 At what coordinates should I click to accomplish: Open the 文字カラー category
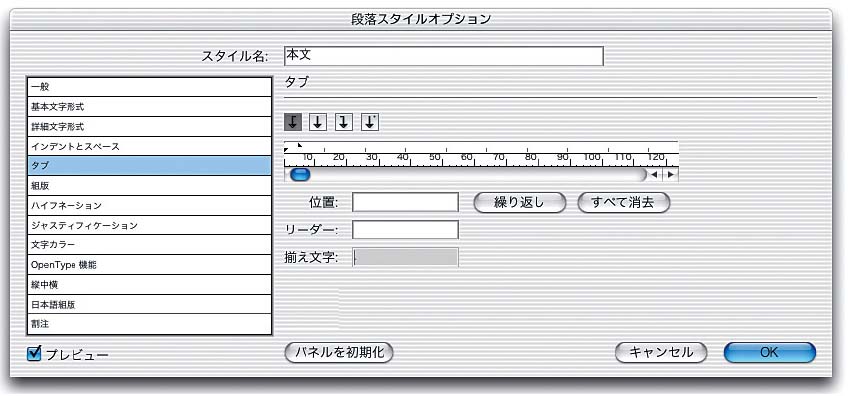pyautogui.click(x=149, y=245)
